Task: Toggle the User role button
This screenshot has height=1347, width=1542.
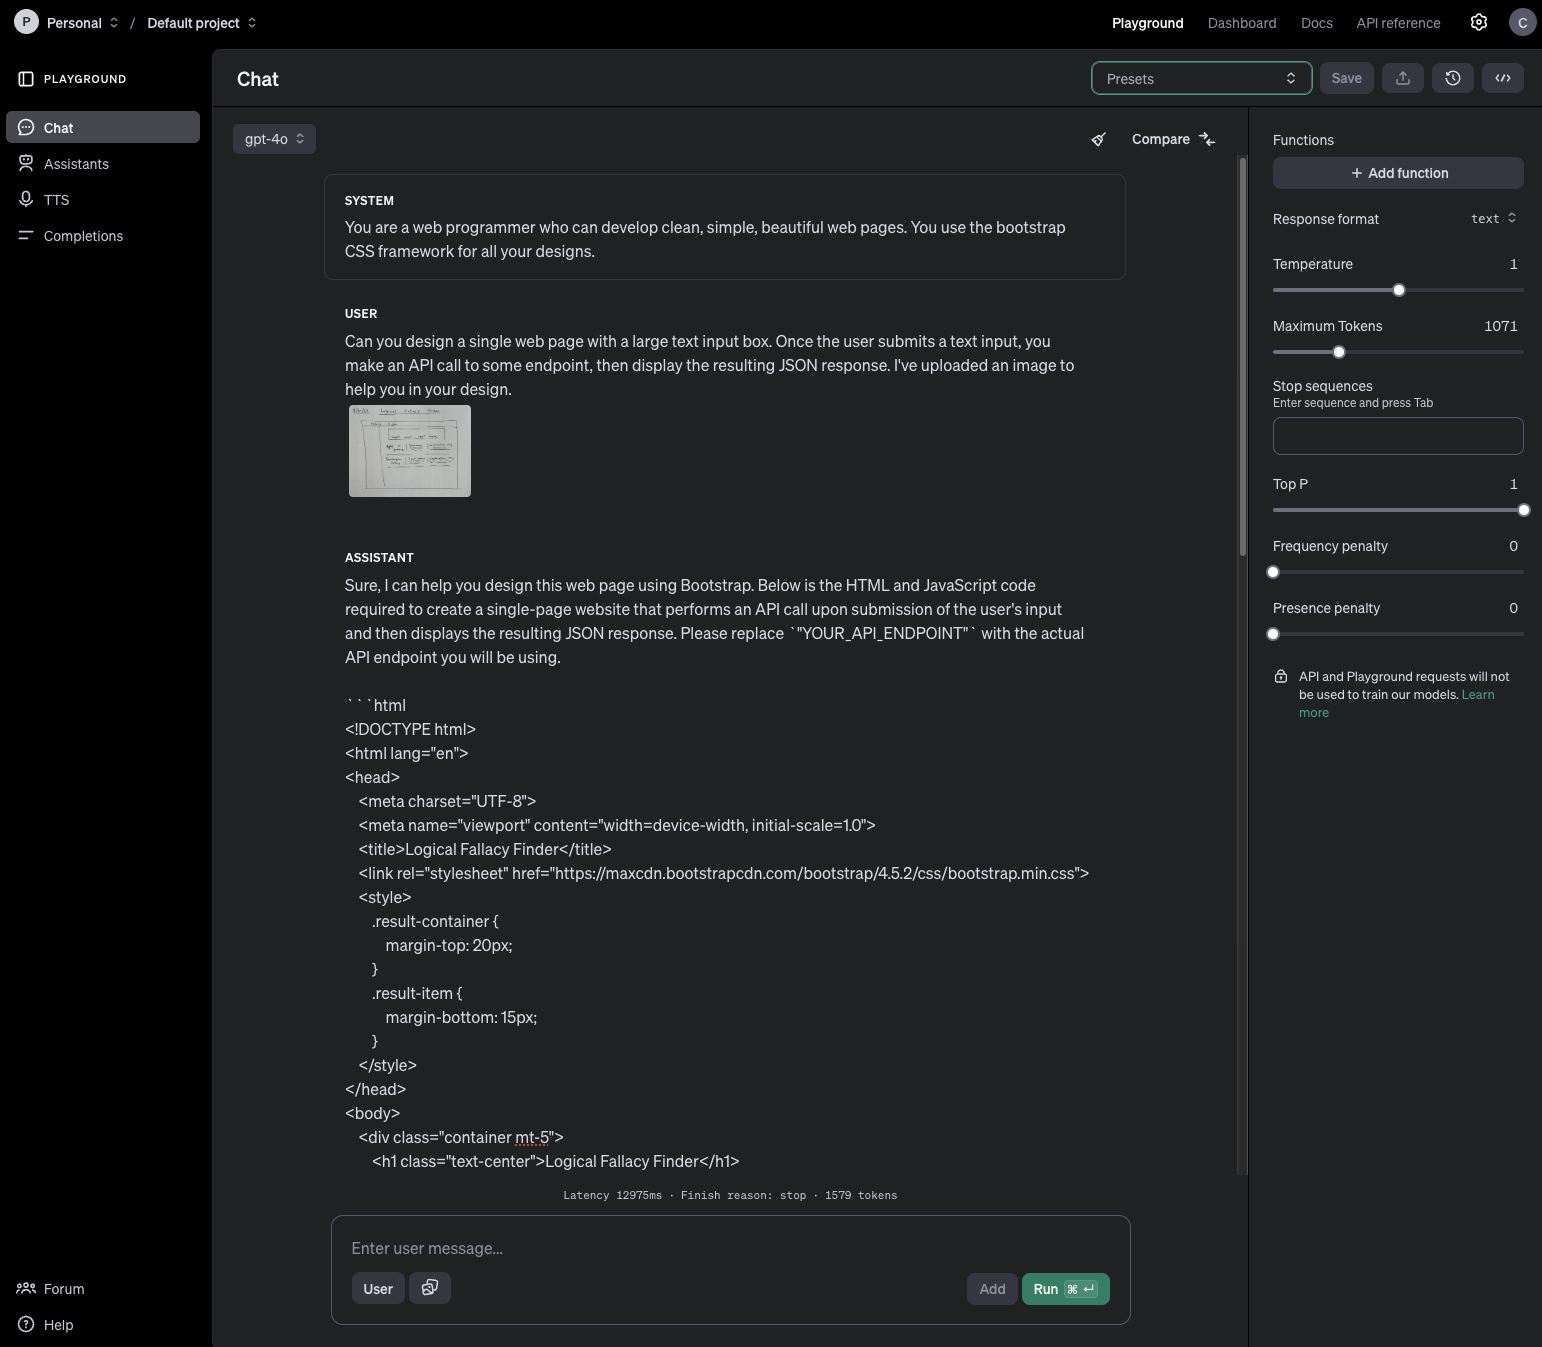Action: click(378, 1288)
